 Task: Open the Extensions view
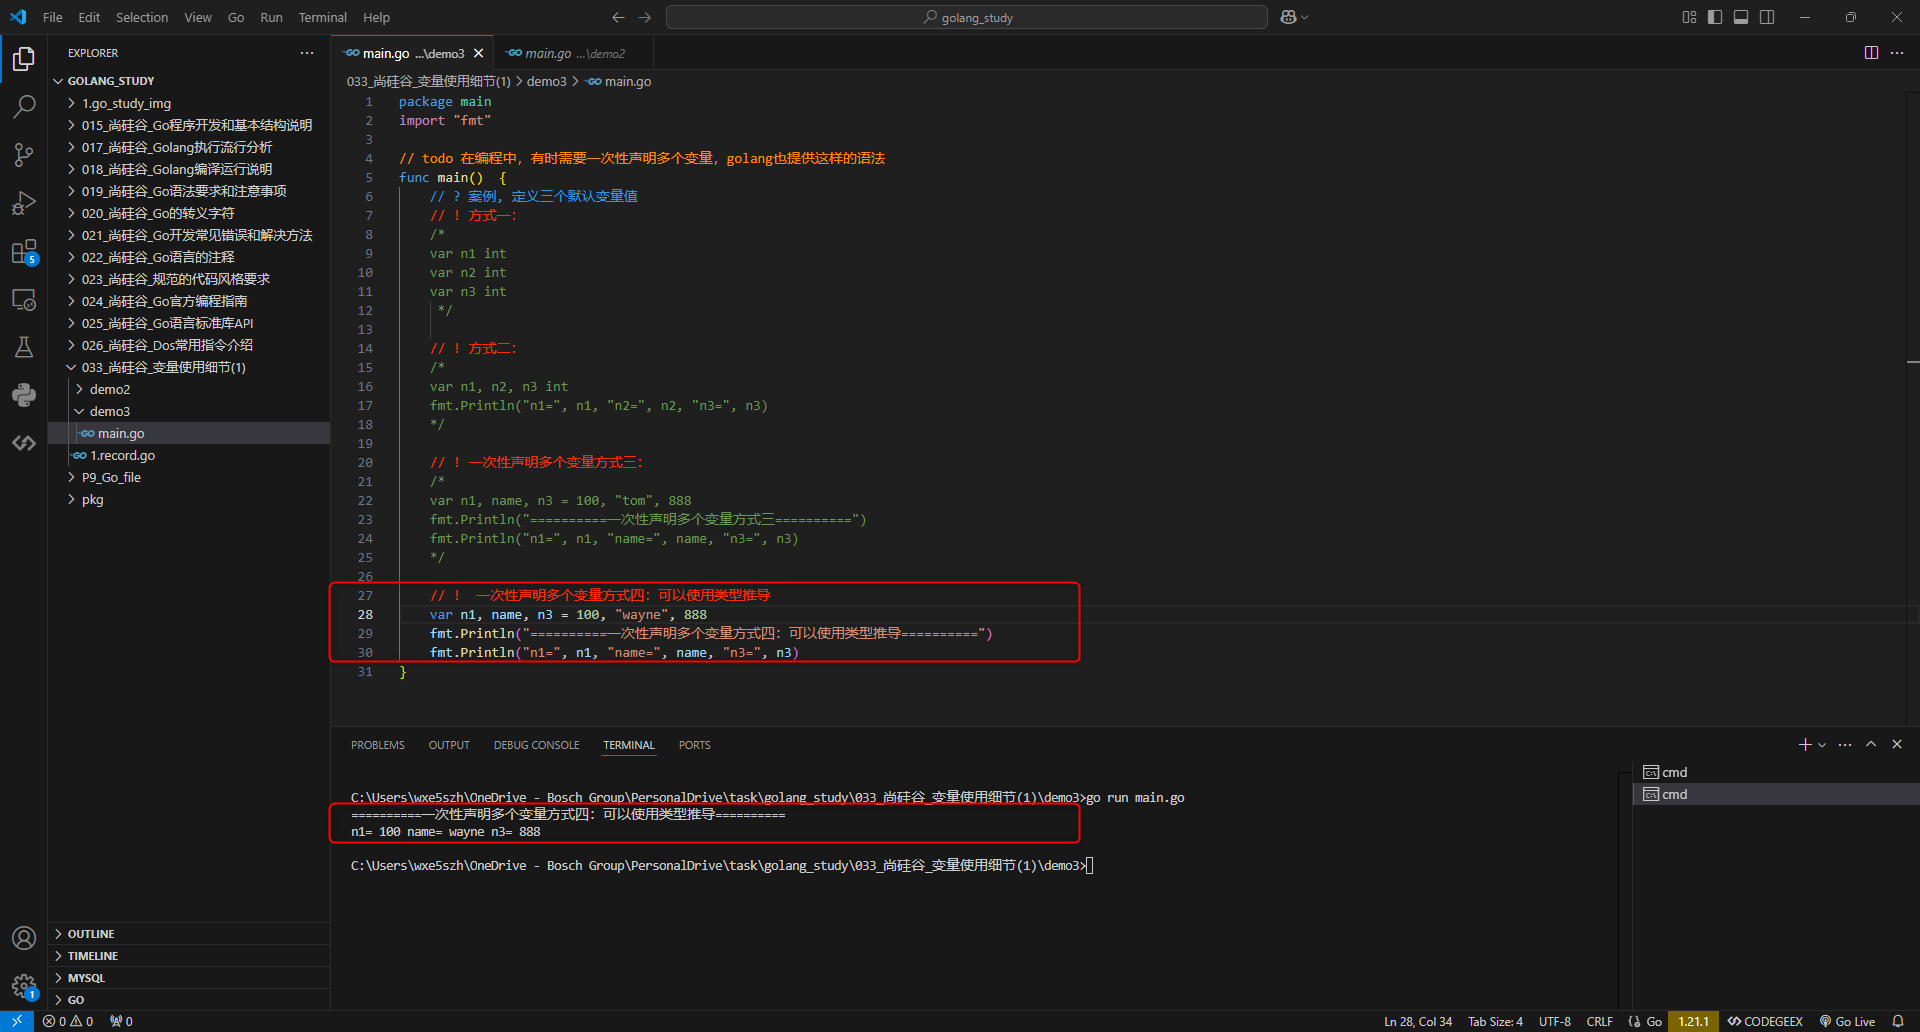coord(24,252)
